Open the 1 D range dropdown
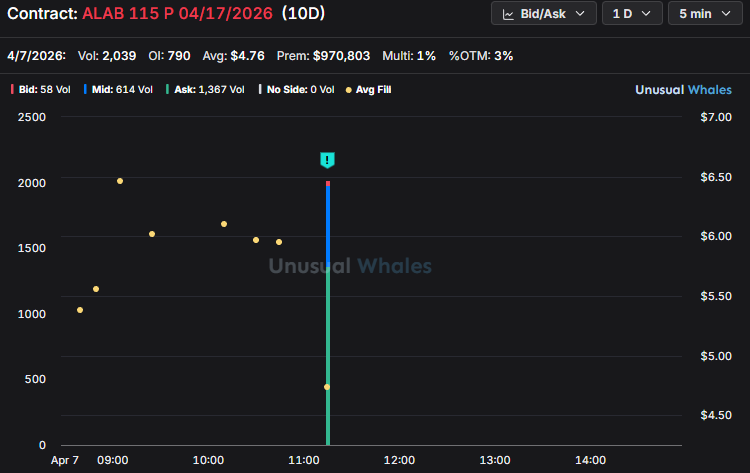The width and height of the screenshot is (750, 473). (x=632, y=13)
